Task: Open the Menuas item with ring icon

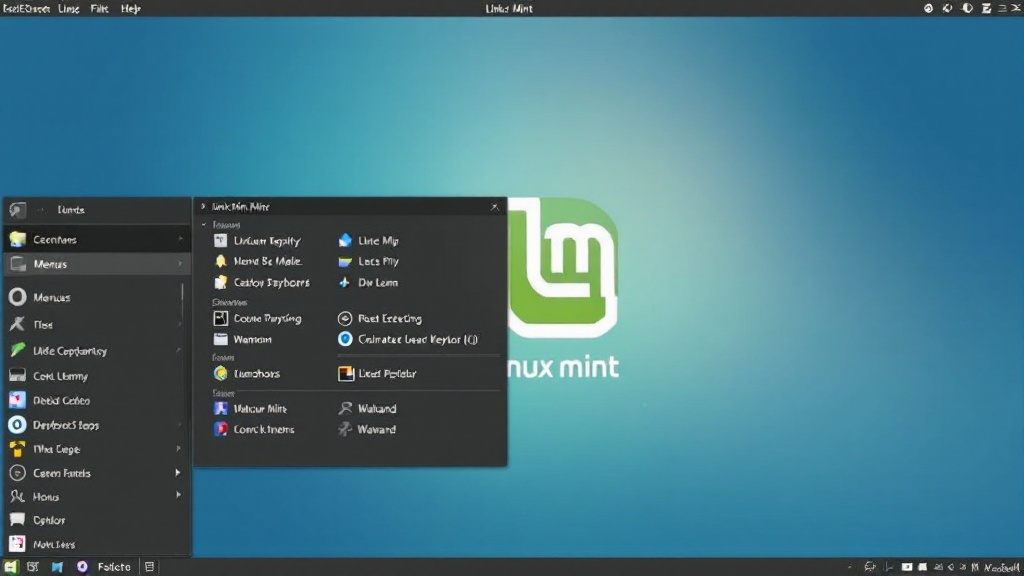Action: point(95,297)
